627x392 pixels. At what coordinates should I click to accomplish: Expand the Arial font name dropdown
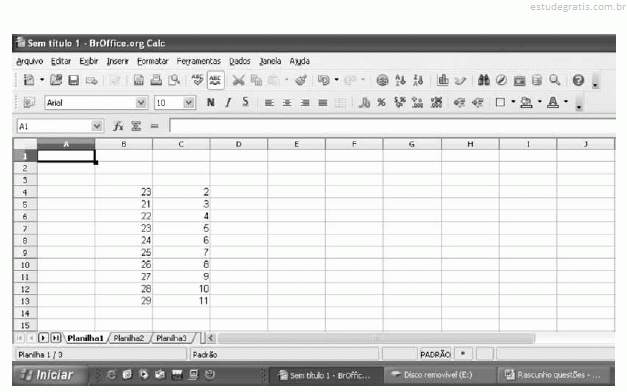141,103
